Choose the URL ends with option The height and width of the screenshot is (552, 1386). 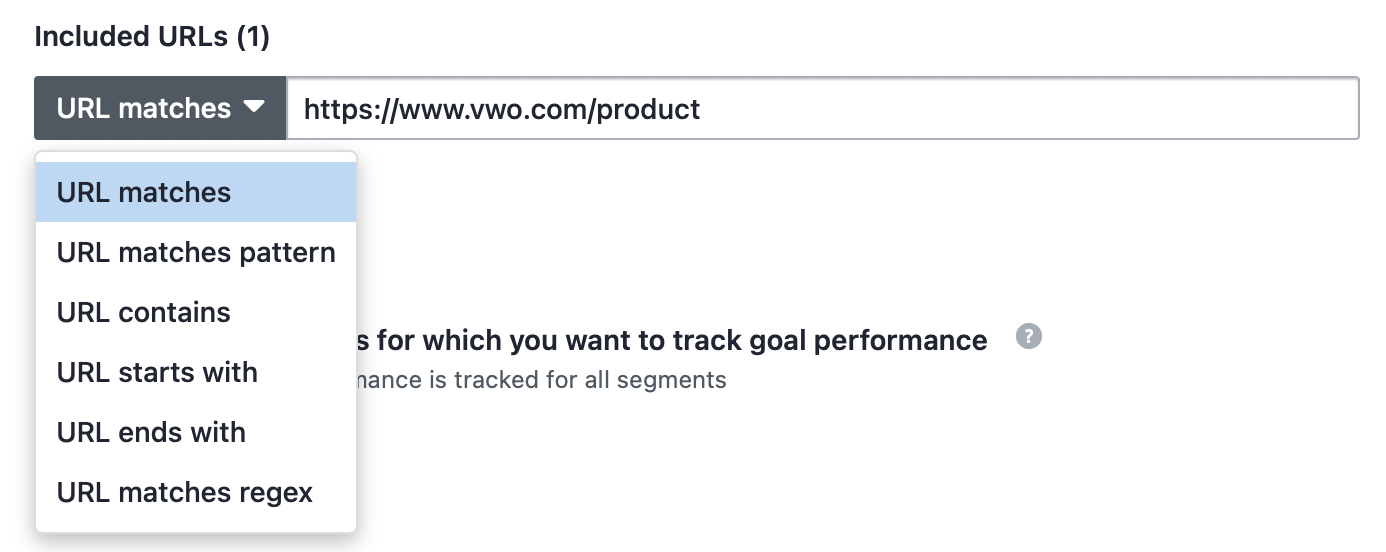click(x=196, y=432)
